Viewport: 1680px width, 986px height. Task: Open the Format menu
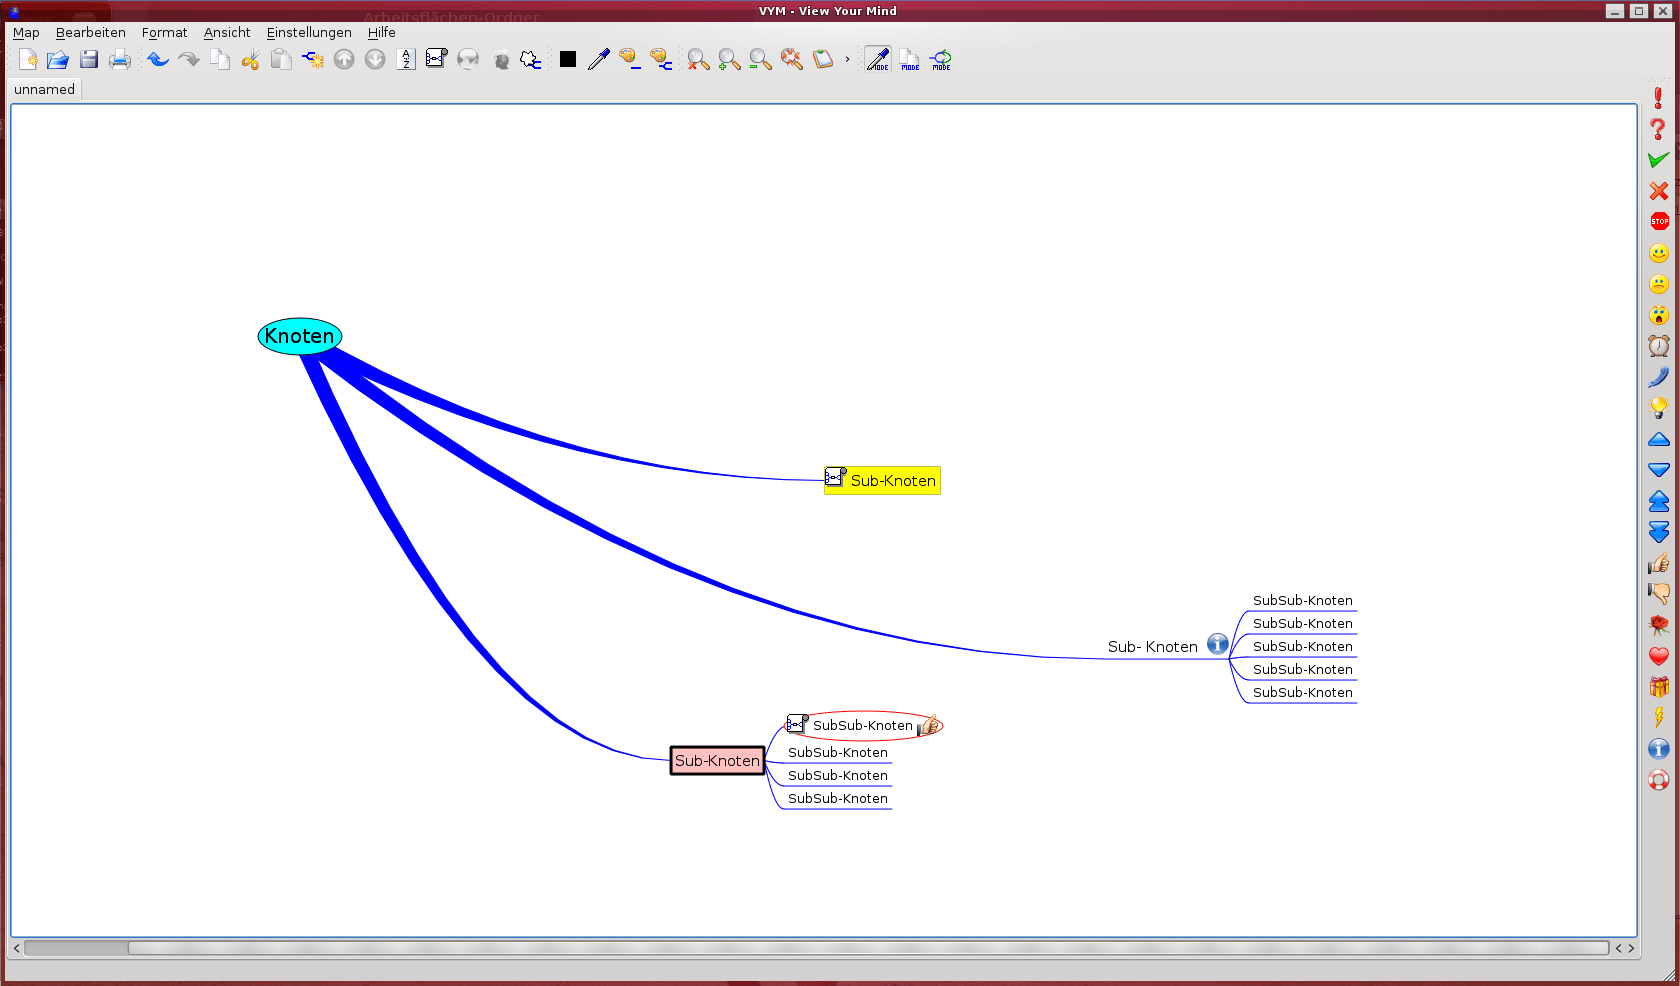(164, 33)
